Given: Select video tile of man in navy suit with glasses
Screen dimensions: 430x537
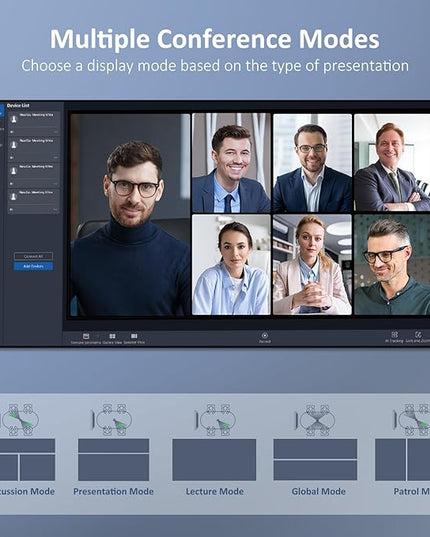Looking at the screenshot, I should (x=313, y=163).
